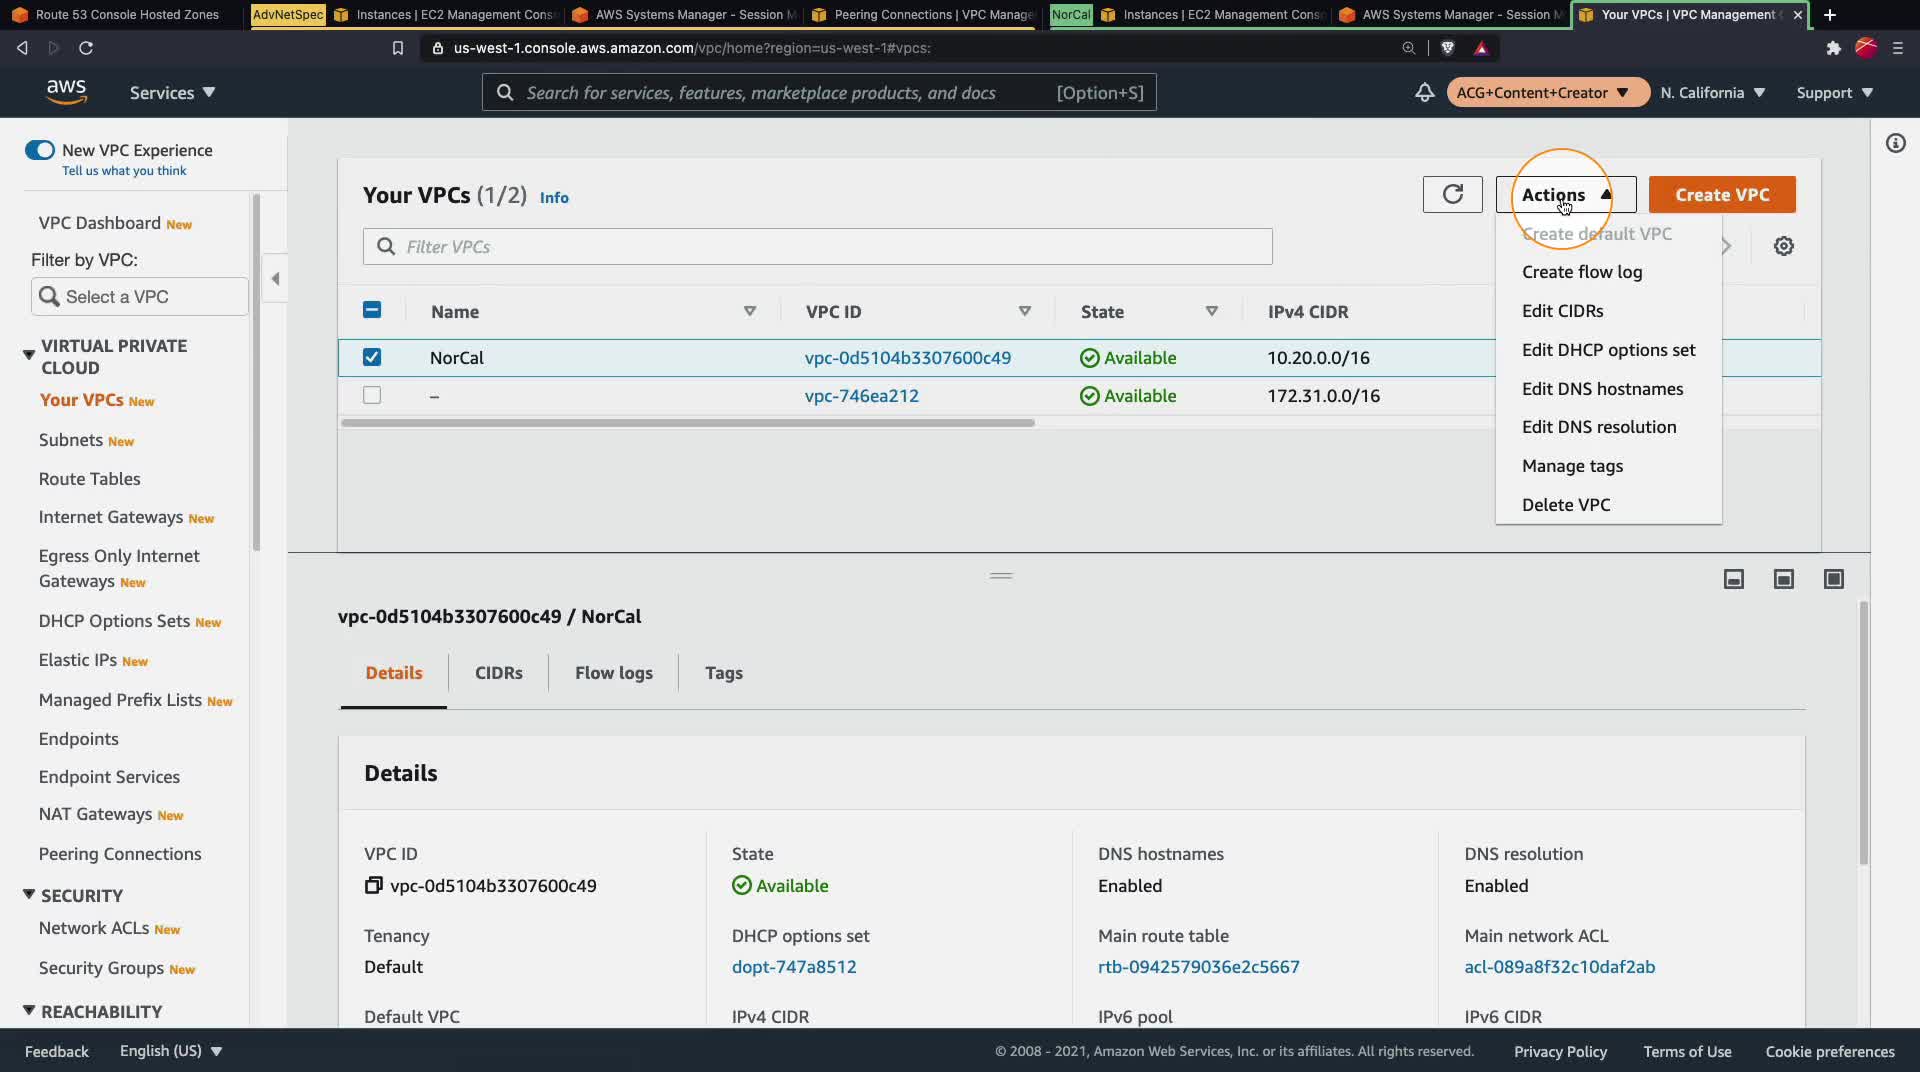Click the AWS logo home icon
The width and height of the screenshot is (1920, 1072).
tap(66, 92)
